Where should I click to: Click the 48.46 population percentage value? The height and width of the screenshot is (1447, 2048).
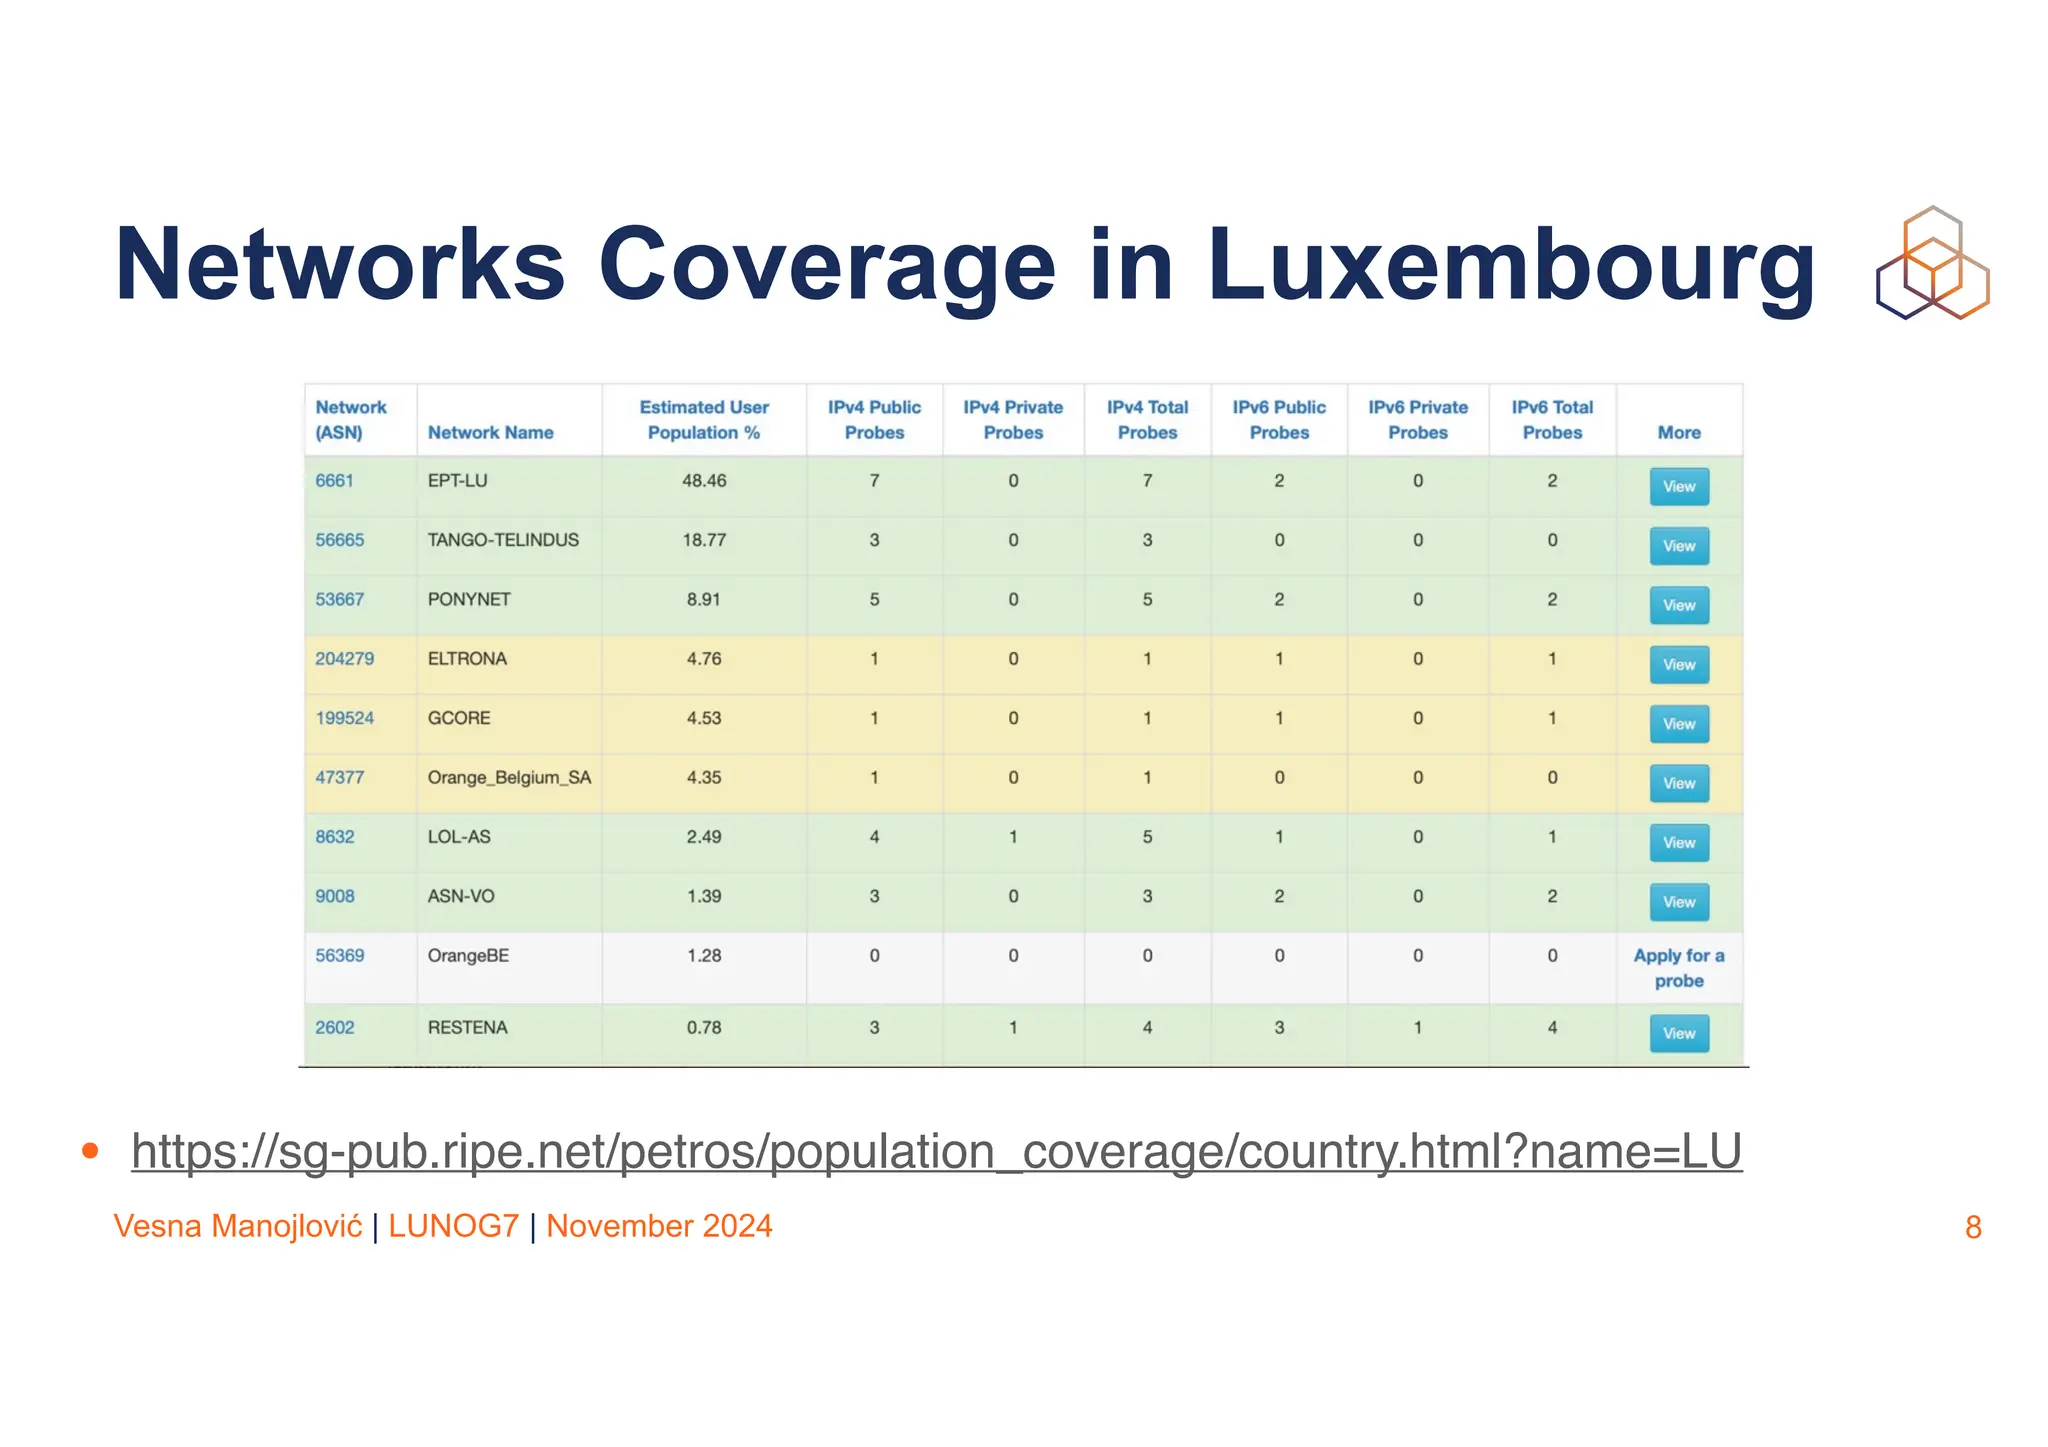(704, 481)
